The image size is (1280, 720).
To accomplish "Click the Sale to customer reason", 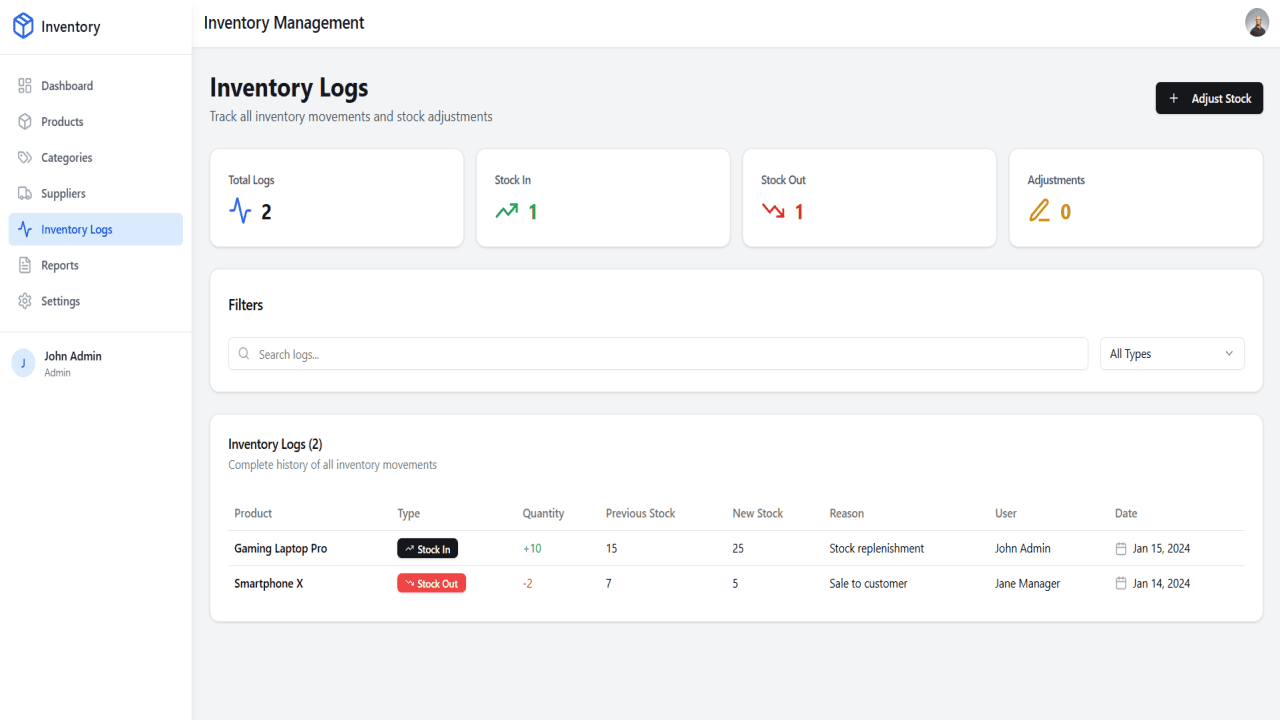I will click(869, 583).
